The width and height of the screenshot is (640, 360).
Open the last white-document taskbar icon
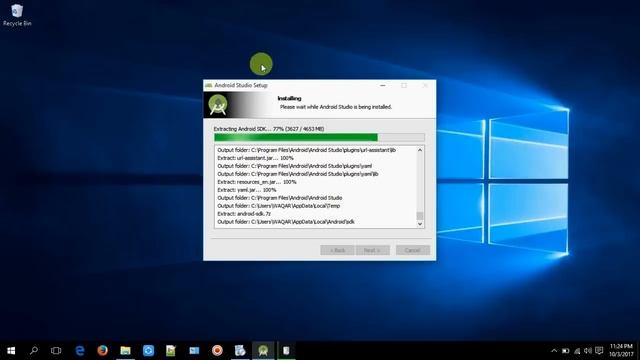pos(286,351)
